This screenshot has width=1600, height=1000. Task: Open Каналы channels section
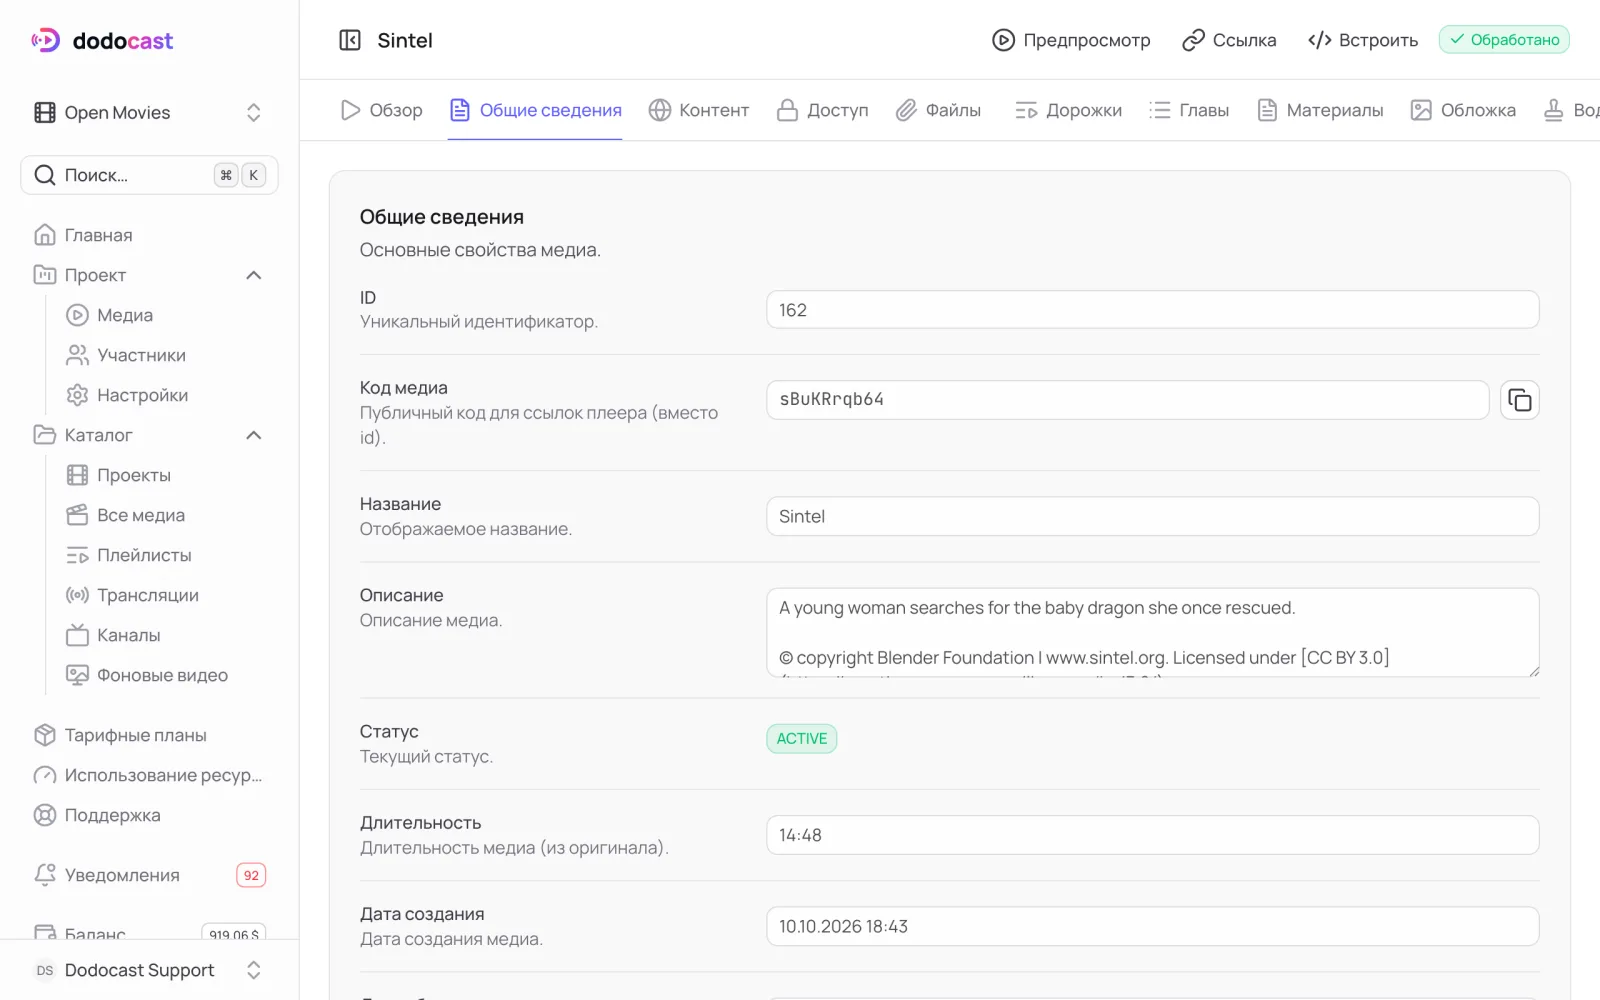(113, 635)
